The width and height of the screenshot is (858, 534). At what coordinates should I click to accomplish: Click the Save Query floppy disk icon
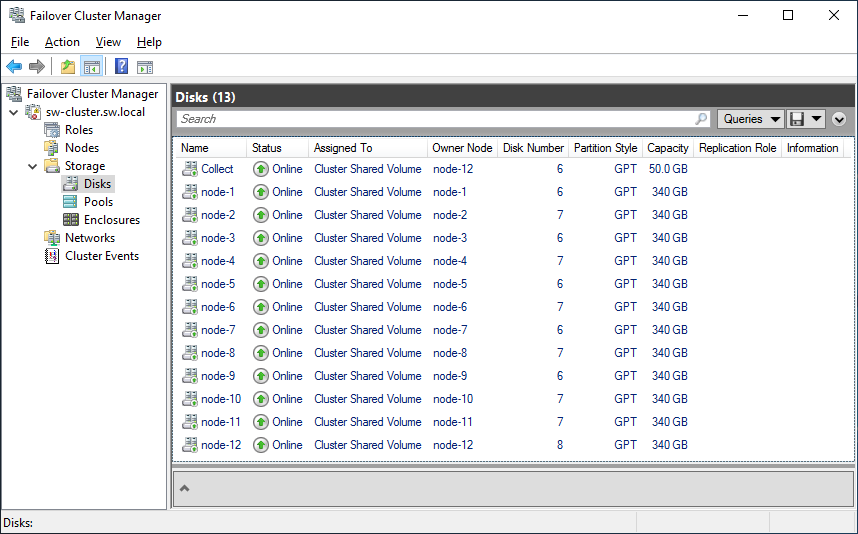[797, 119]
